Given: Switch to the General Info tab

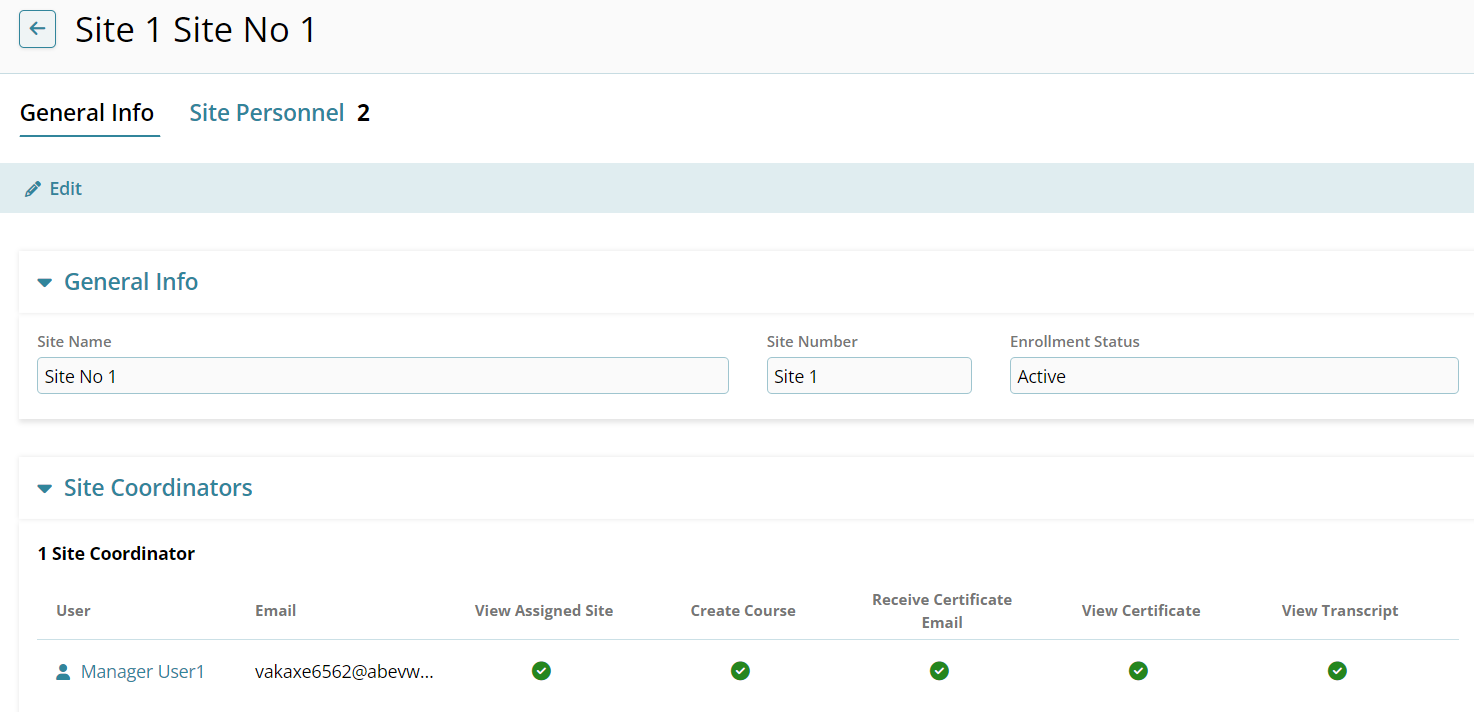Looking at the screenshot, I should [87, 113].
